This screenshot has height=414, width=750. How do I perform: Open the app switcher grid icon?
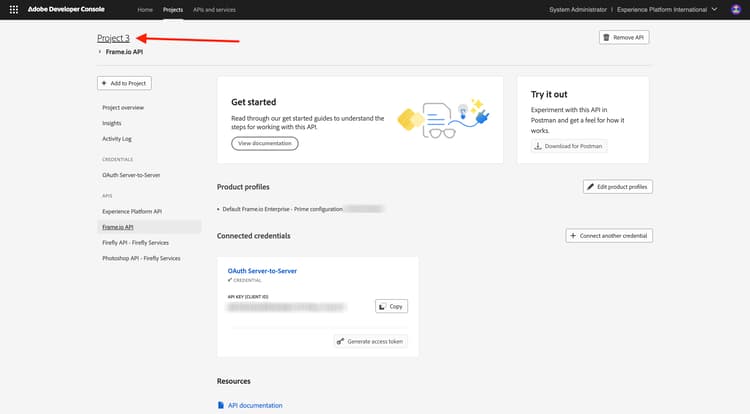click(14, 10)
